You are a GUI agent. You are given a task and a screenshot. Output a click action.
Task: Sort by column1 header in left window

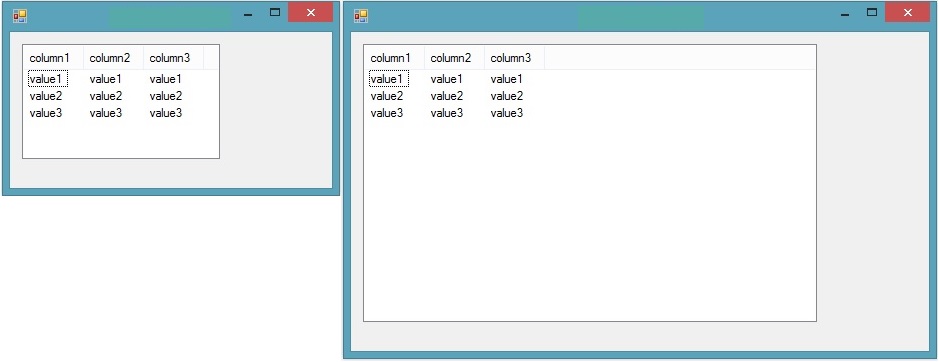(53, 58)
